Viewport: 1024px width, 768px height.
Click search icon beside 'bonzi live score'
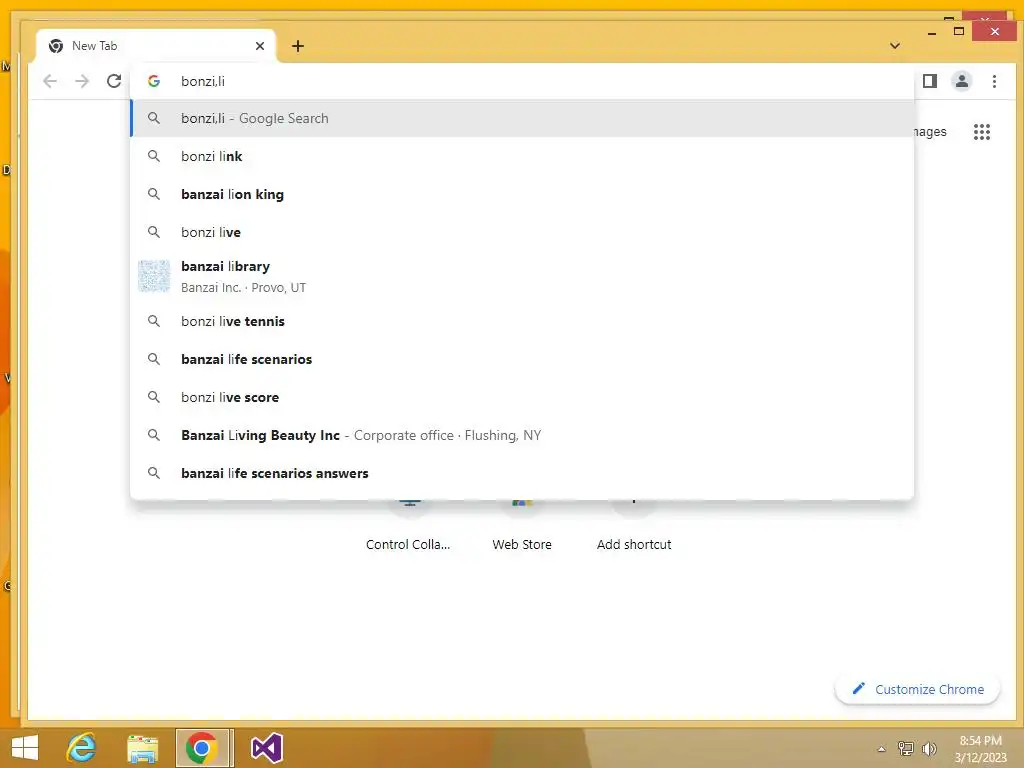pos(154,397)
